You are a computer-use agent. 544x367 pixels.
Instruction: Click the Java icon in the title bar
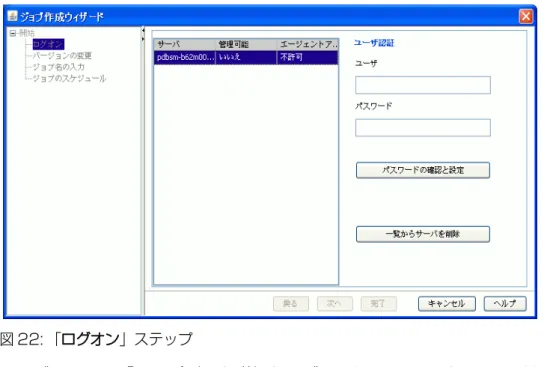[x=13, y=16]
